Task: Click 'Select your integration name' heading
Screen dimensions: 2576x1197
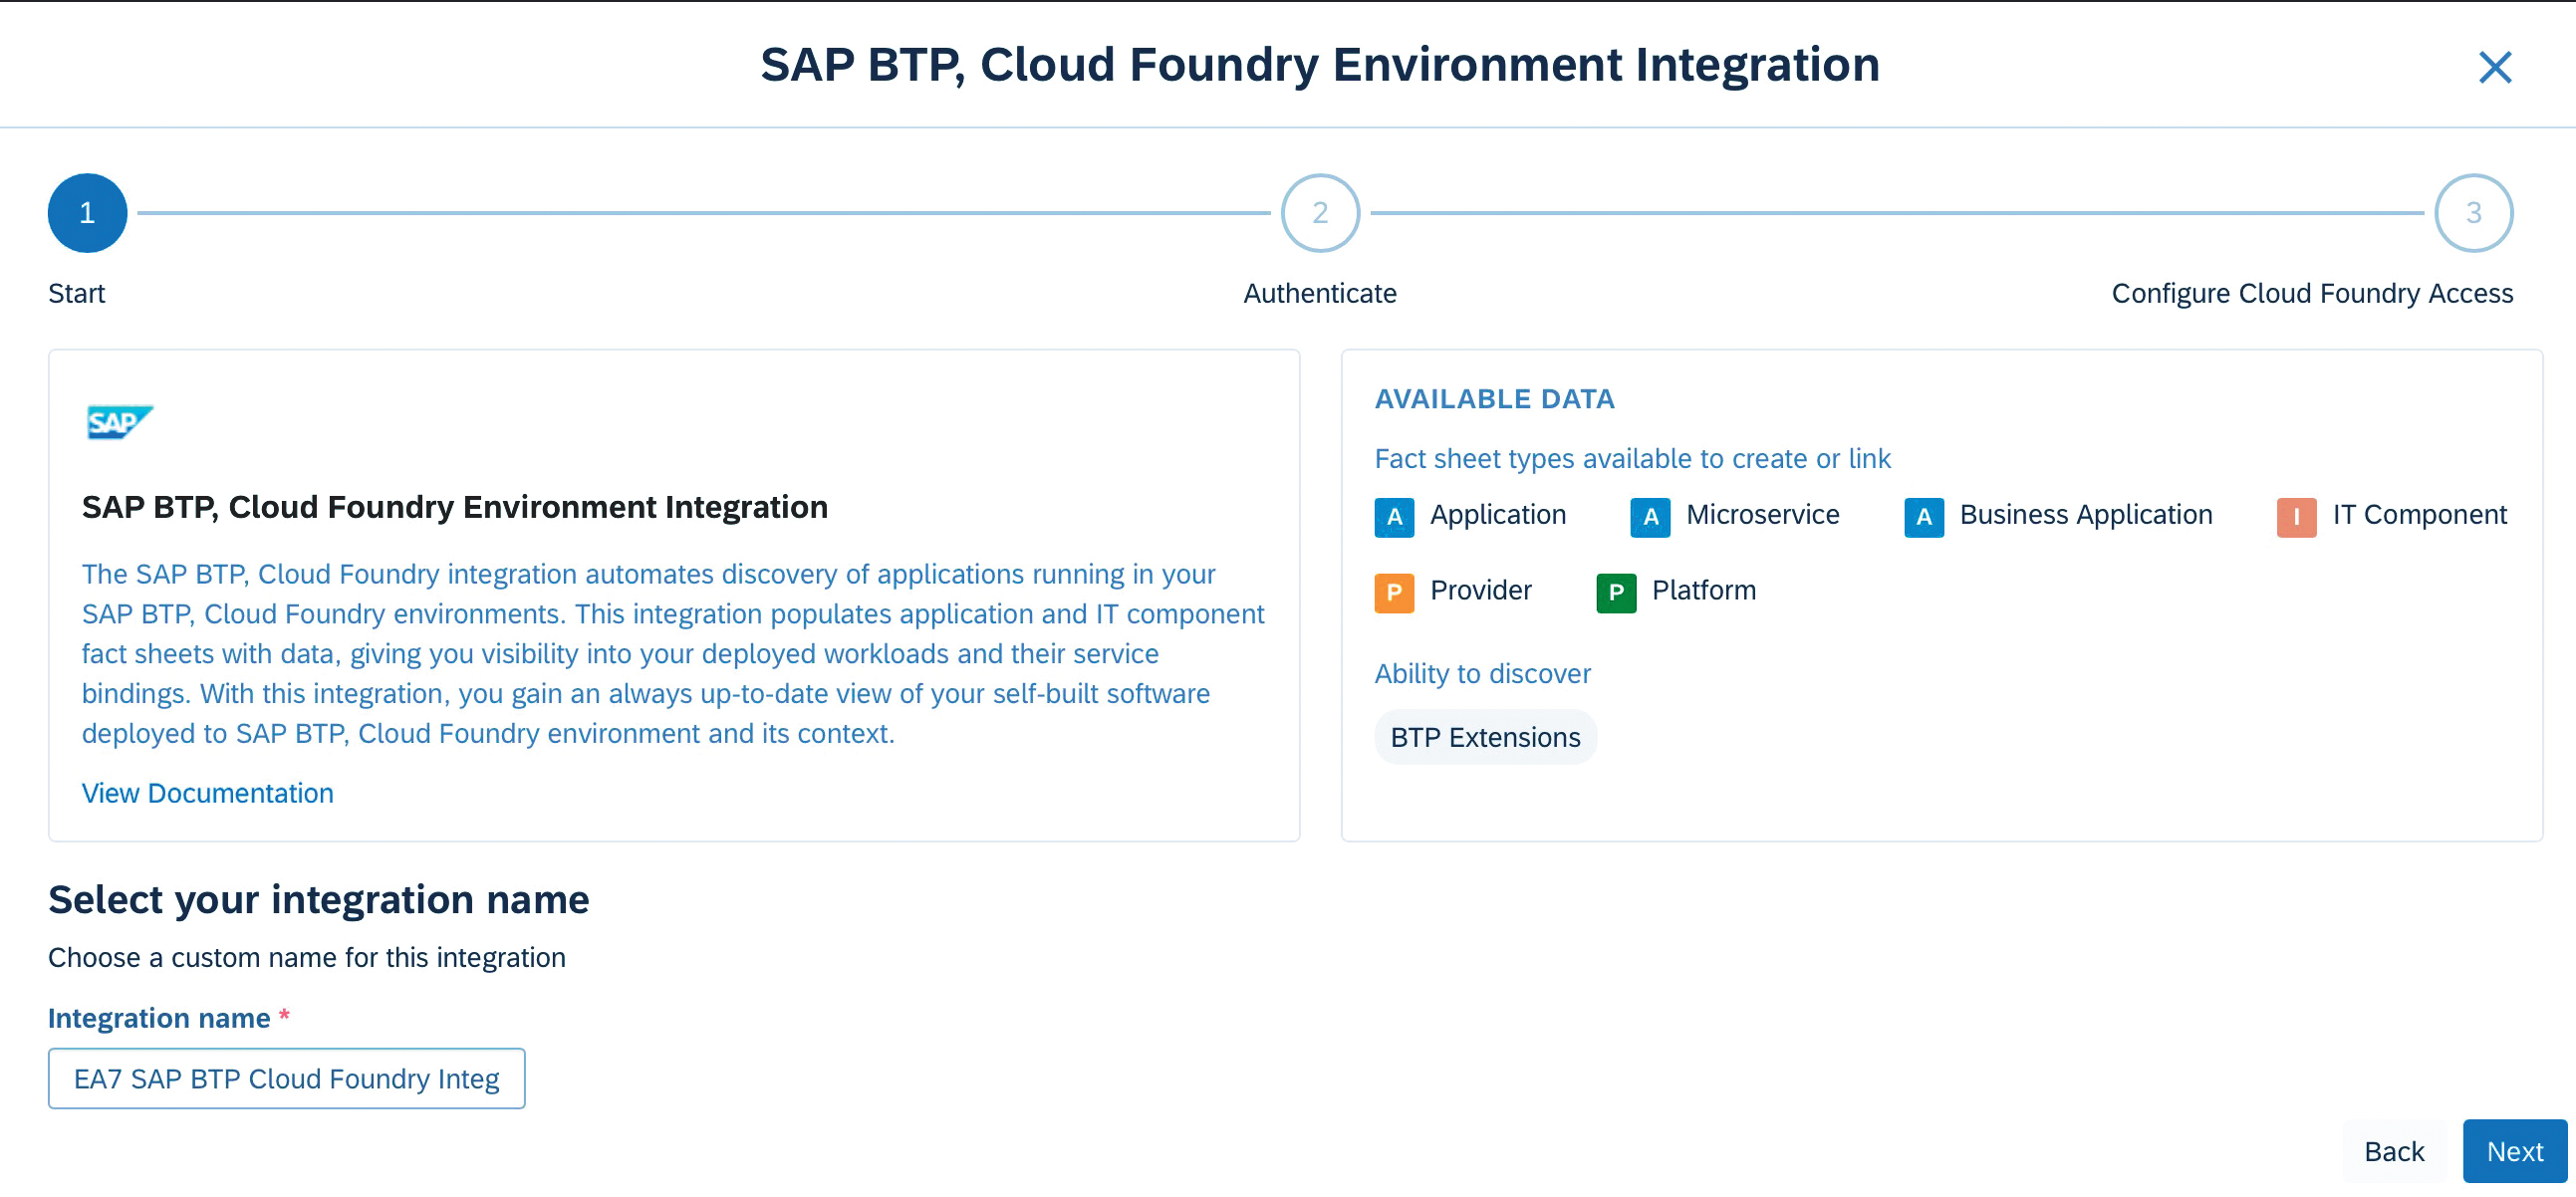Action: coord(318,899)
